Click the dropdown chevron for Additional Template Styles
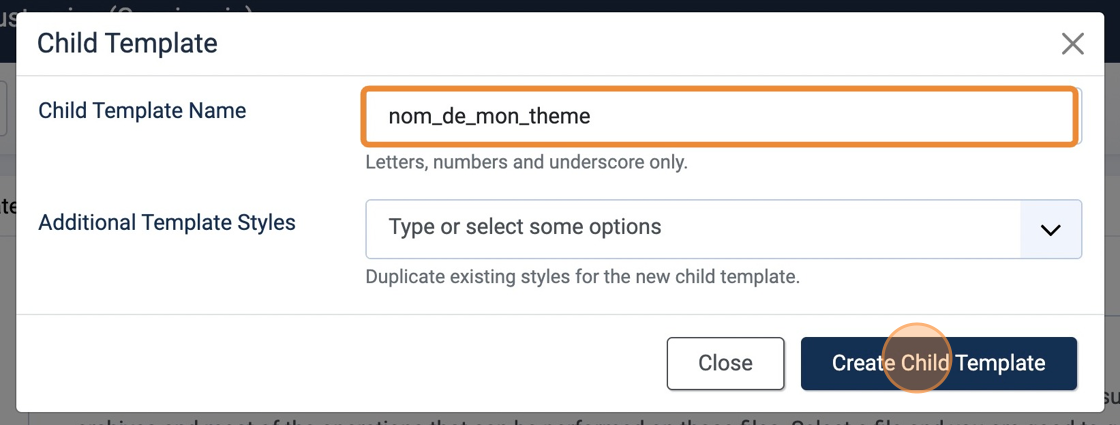 [x=1050, y=229]
